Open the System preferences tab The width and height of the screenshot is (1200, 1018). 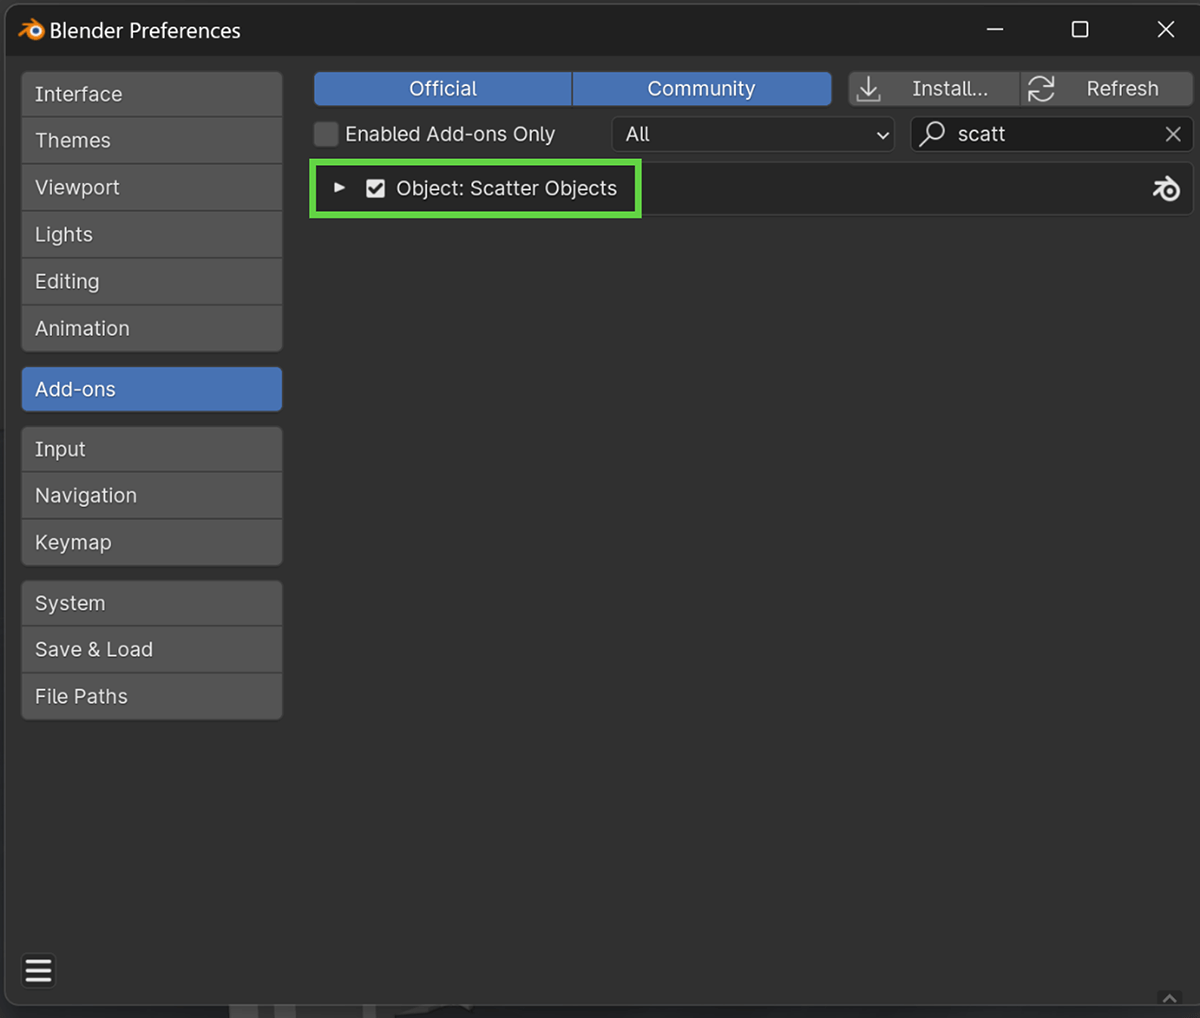152,603
